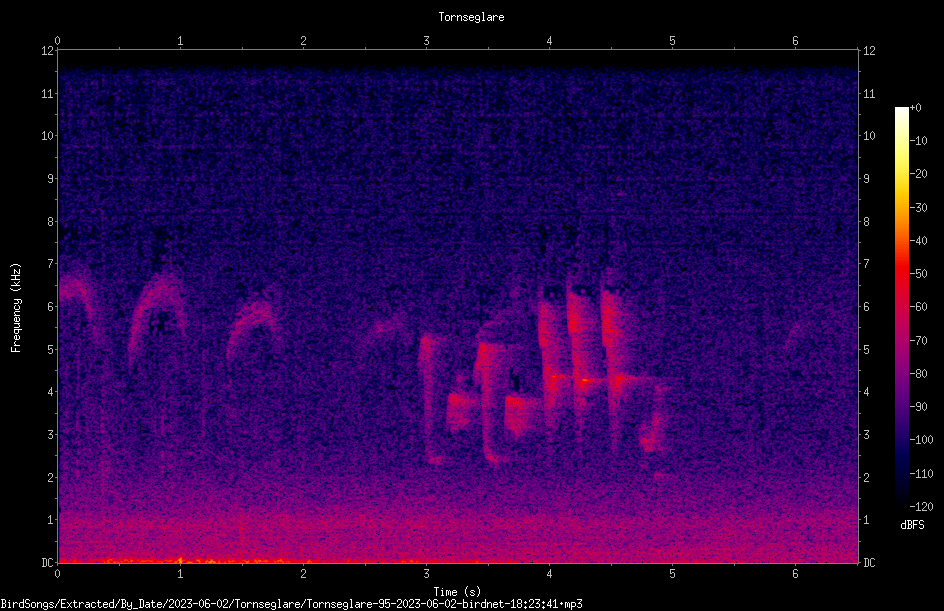Click the file path text at bottom
This screenshot has width=944, height=611.
click(x=291, y=604)
